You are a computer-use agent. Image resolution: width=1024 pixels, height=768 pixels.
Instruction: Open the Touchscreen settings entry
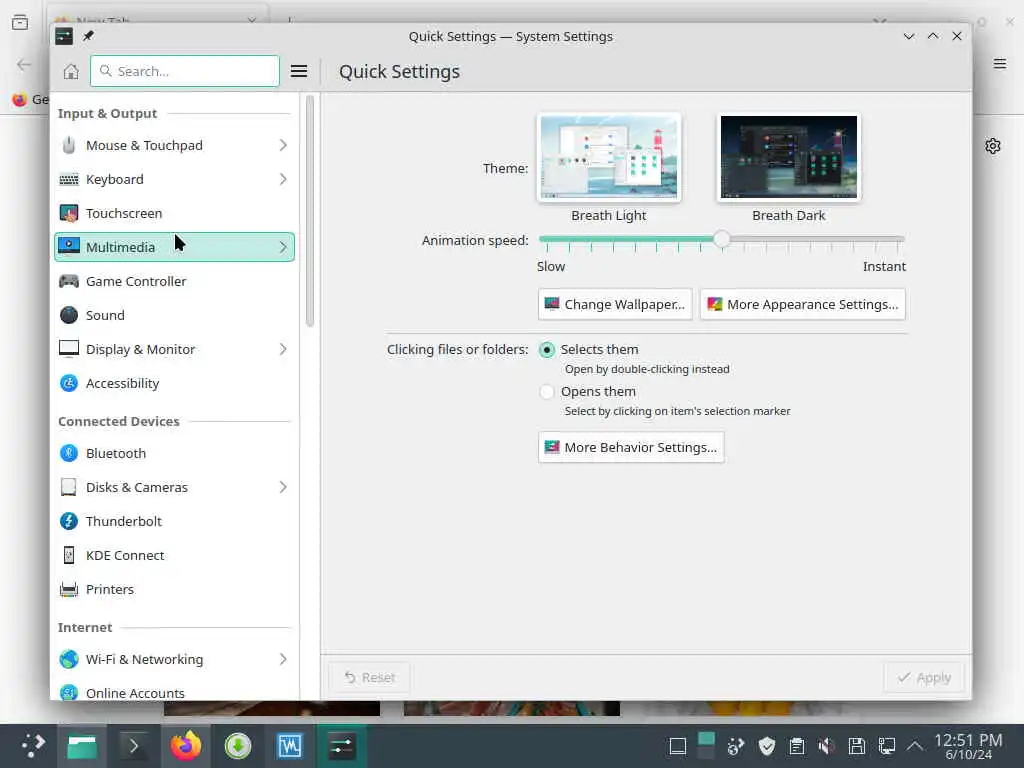tap(174, 213)
